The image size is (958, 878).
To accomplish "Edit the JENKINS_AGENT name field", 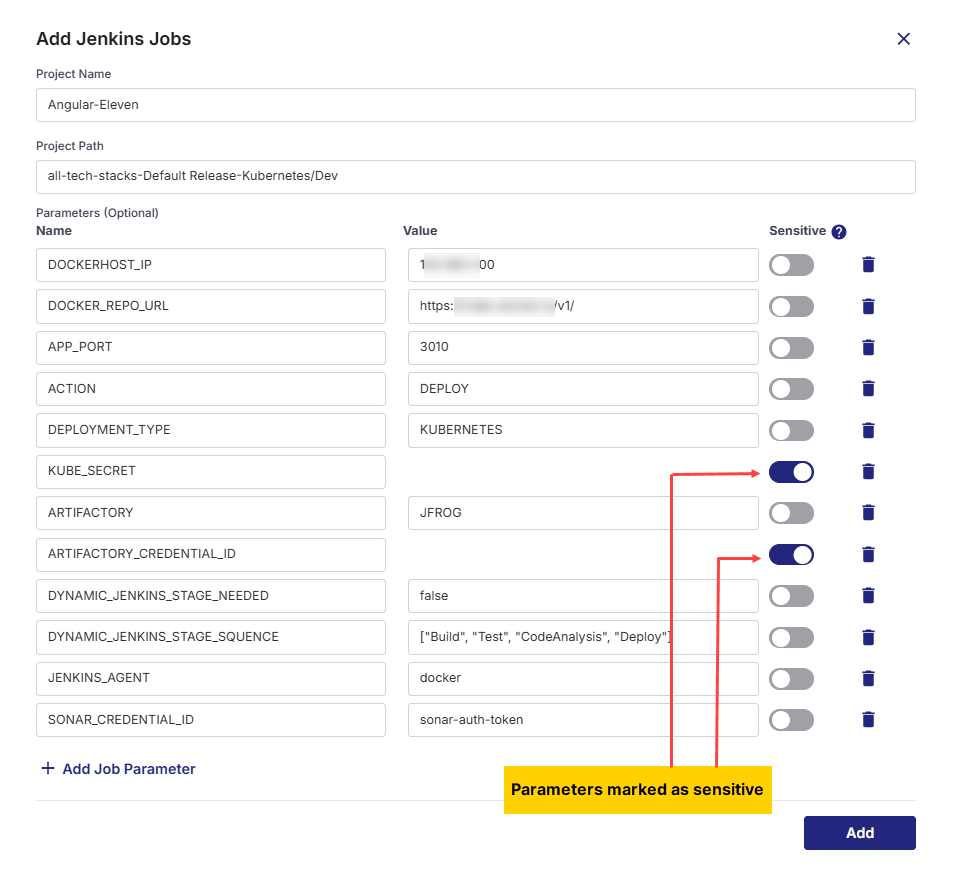I will click(x=211, y=679).
